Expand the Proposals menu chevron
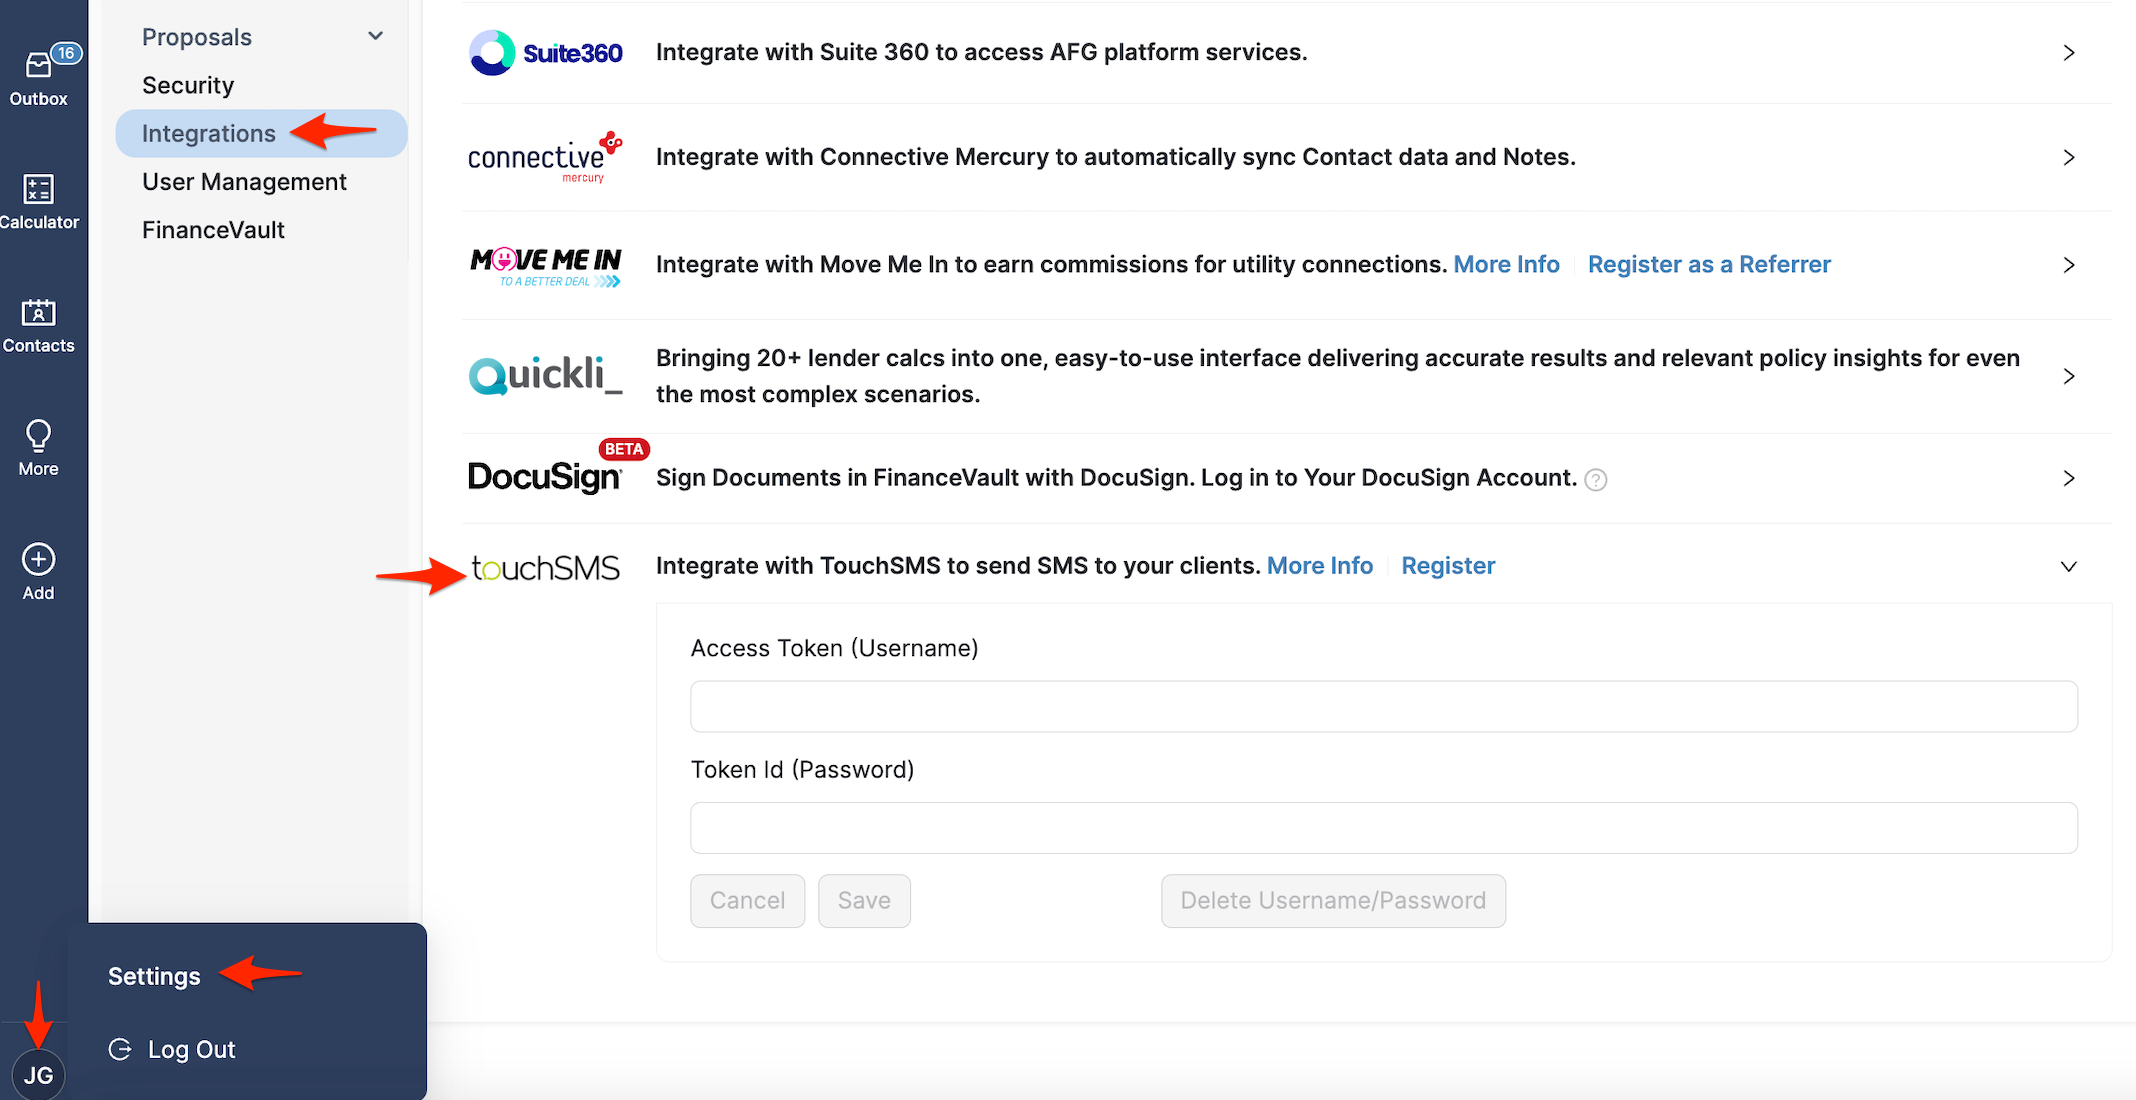The image size is (2136, 1100). click(x=376, y=36)
